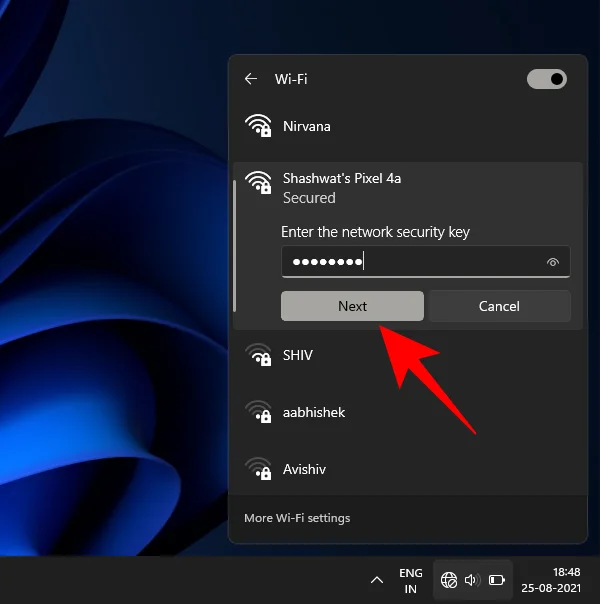Image resolution: width=600 pixels, height=604 pixels.
Task: Click the volume speaker tray icon
Action: coord(472,580)
